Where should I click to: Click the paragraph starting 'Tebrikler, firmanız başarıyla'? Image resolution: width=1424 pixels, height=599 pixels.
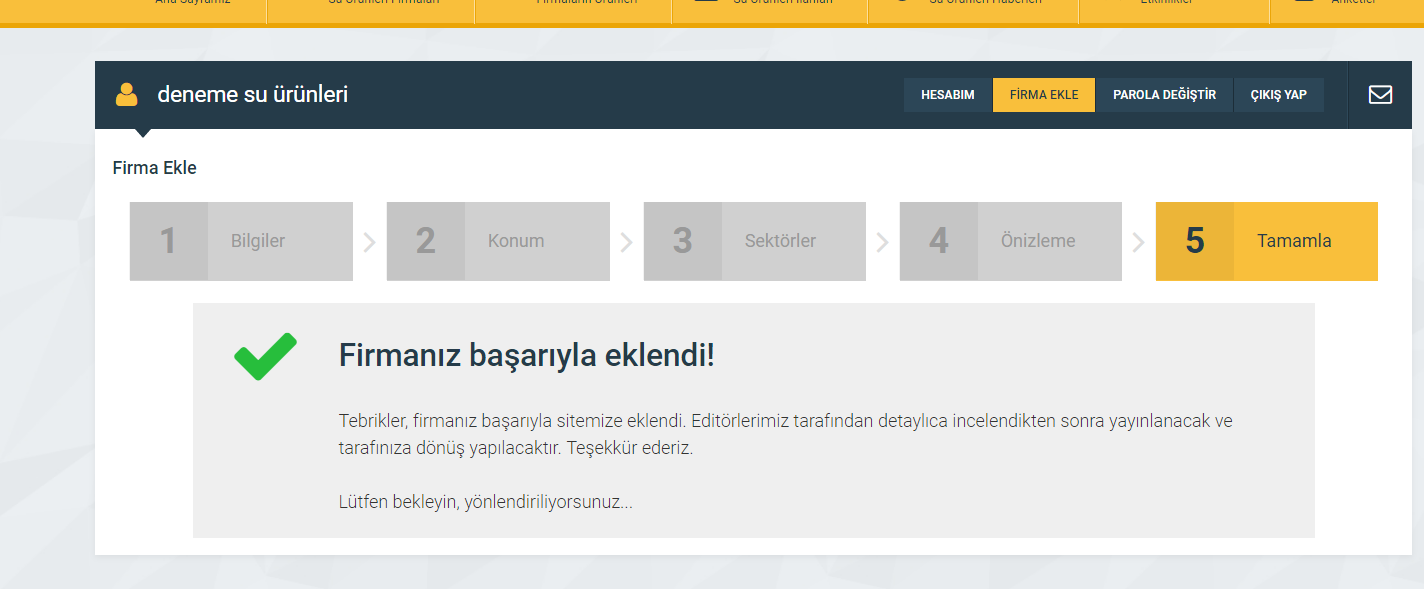click(786, 434)
